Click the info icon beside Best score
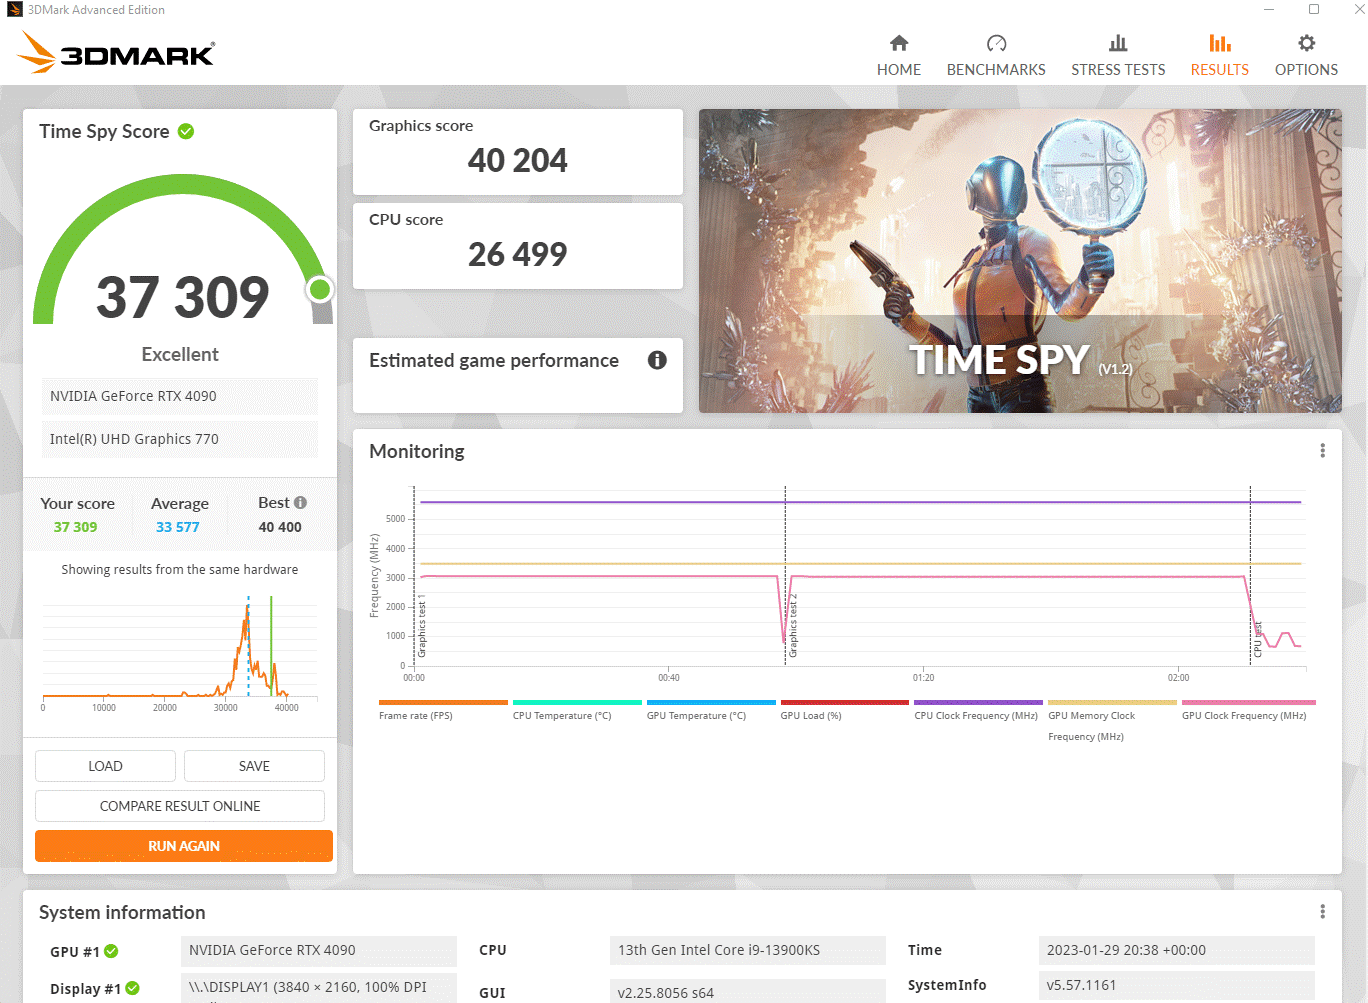This screenshot has height=1003, width=1368. point(300,503)
